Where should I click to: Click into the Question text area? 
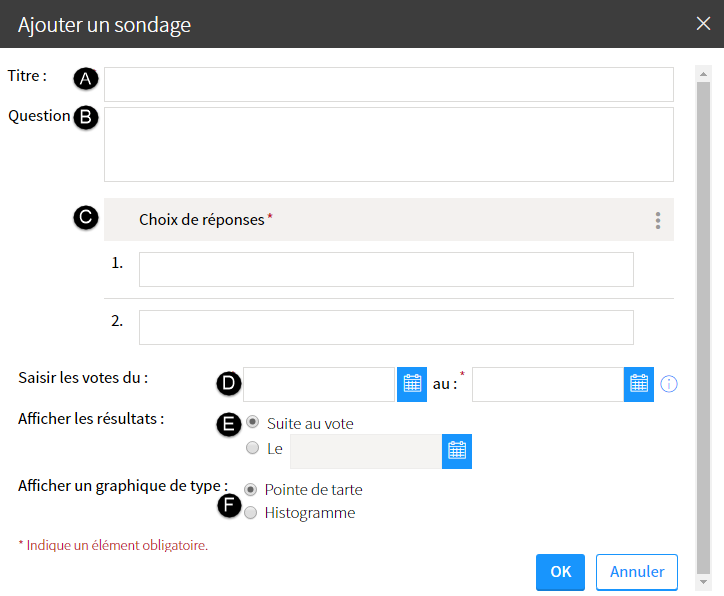389,144
